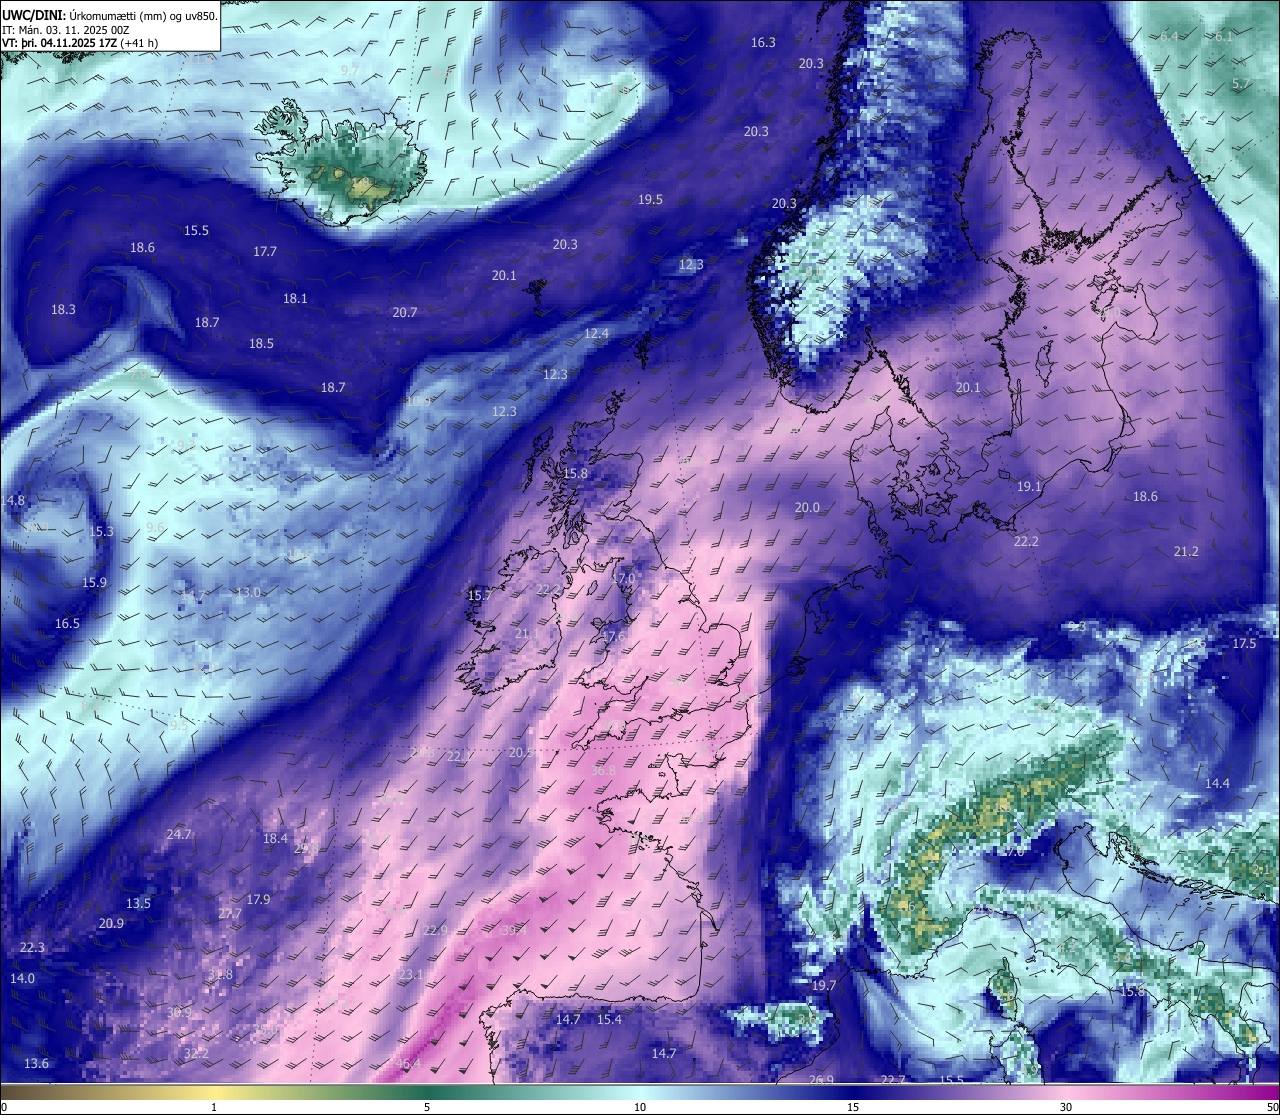Click the 32.2 value label
The width and height of the screenshot is (1280, 1115).
point(196,1054)
